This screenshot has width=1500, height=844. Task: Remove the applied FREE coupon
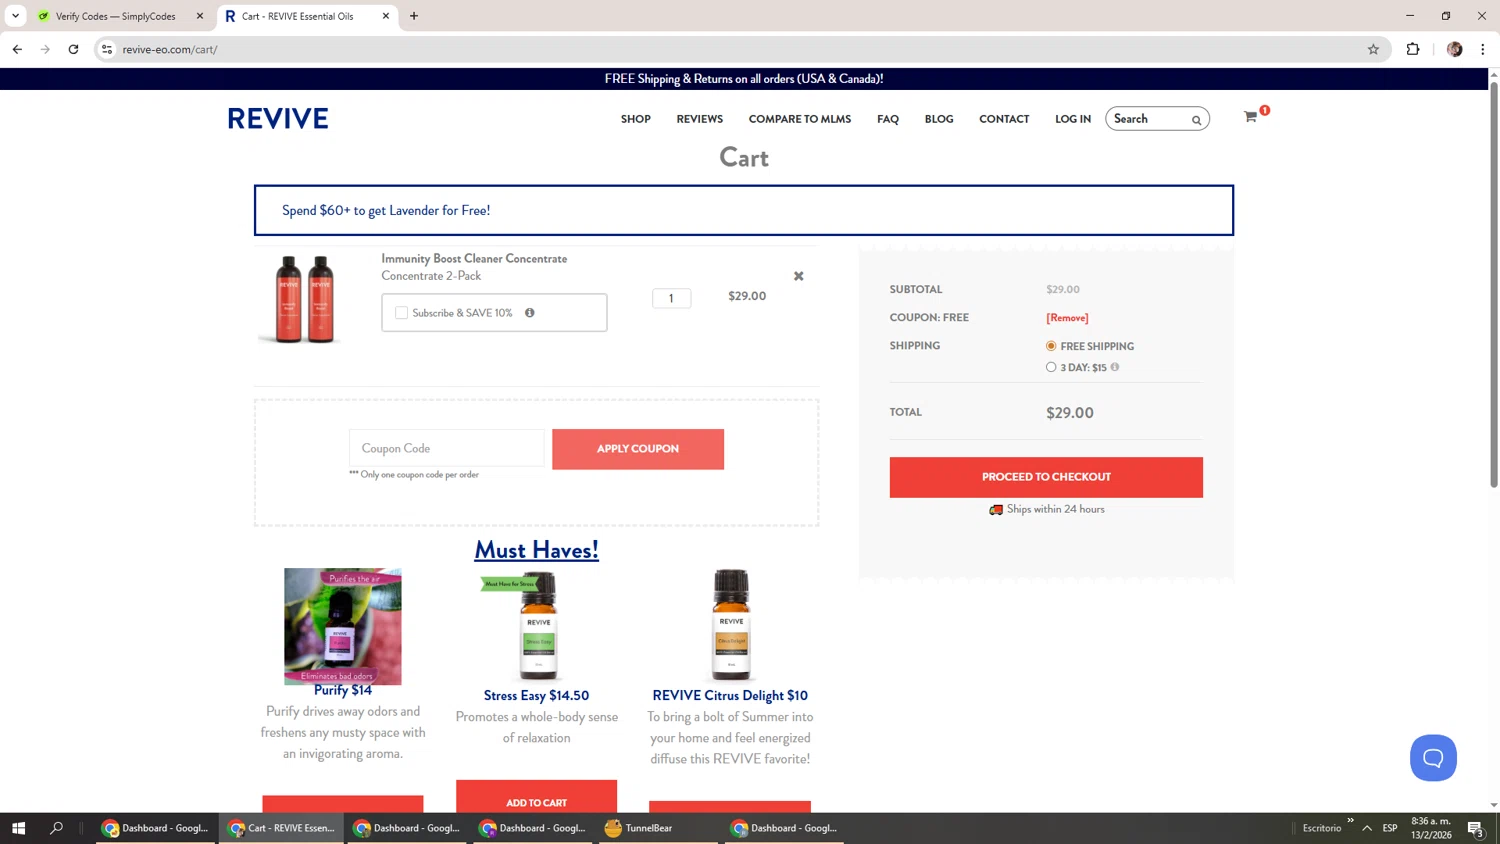(x=1067, y=318)
